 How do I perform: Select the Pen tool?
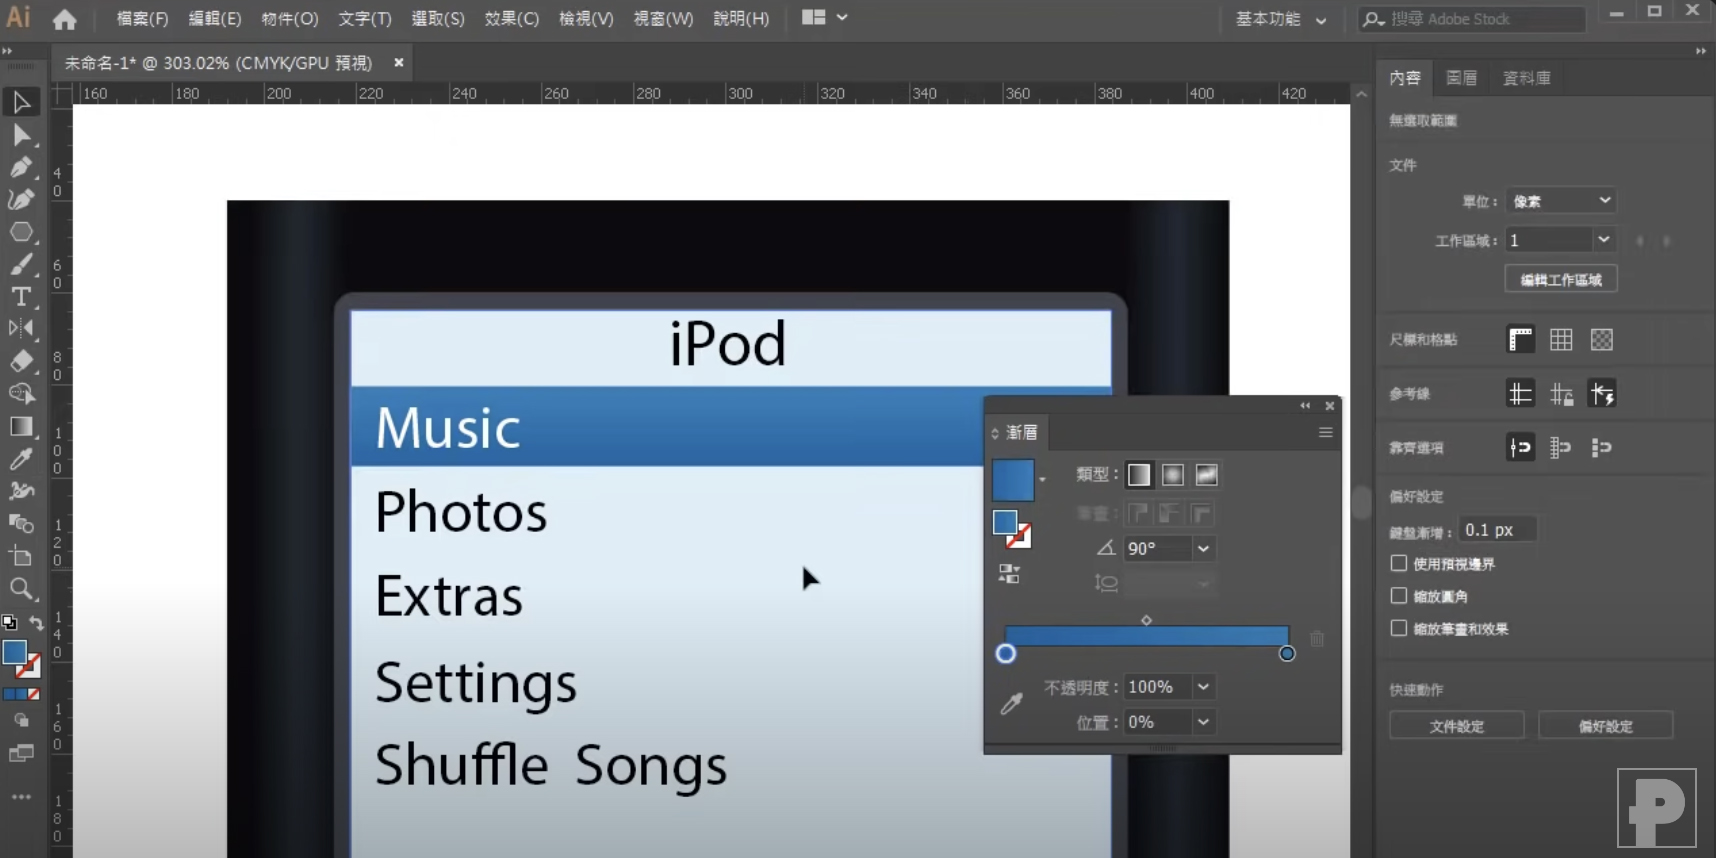click(21, 167)
